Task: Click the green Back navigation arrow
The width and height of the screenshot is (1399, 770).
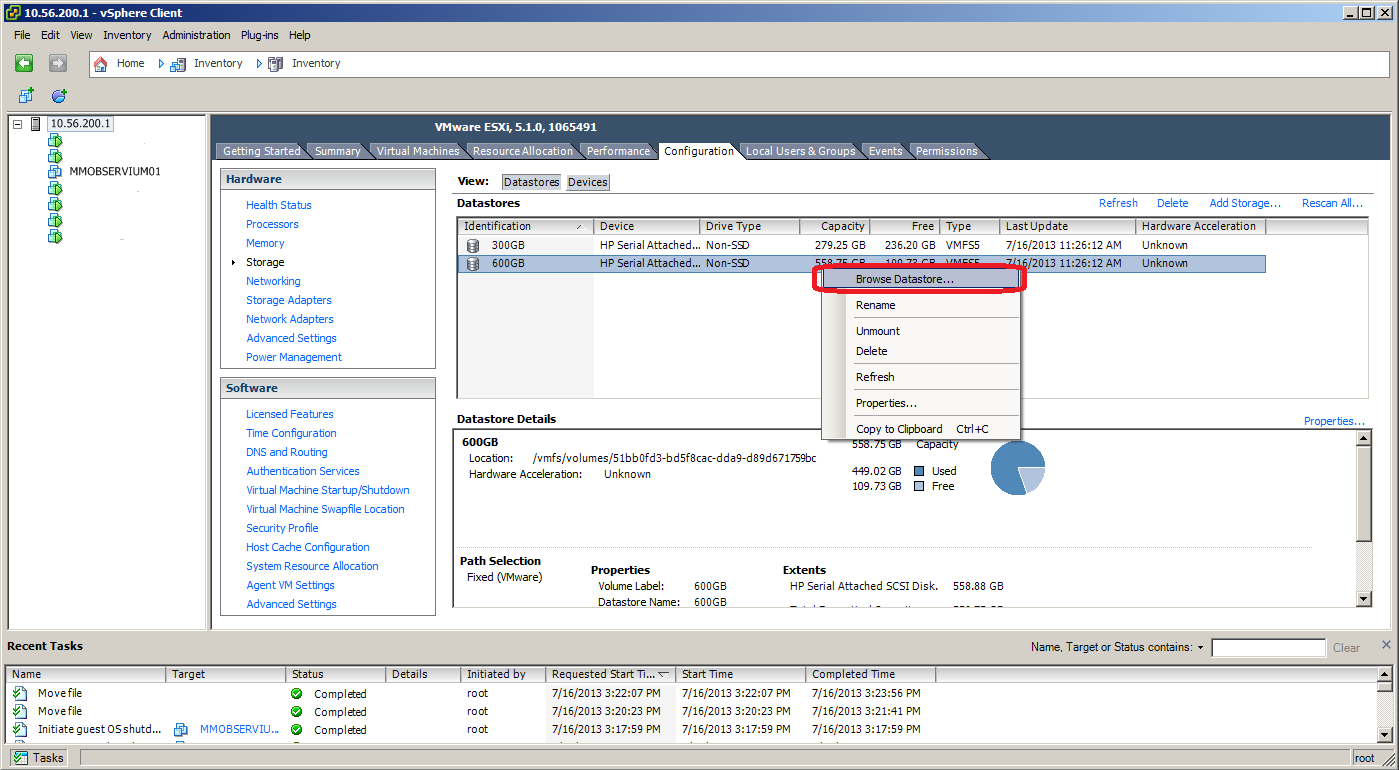Action: pyautogui.click(x=24, y=63)
